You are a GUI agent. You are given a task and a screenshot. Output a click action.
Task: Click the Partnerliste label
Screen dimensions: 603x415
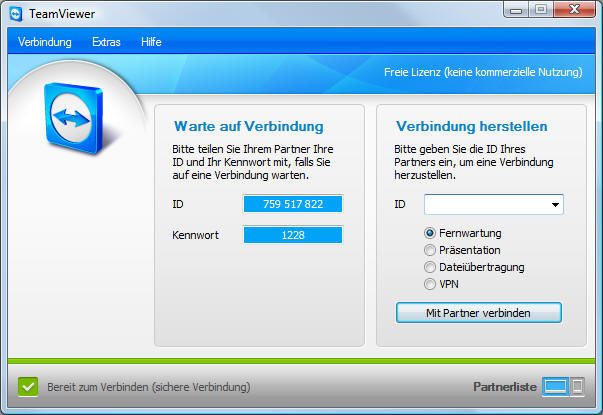(505, 386)
